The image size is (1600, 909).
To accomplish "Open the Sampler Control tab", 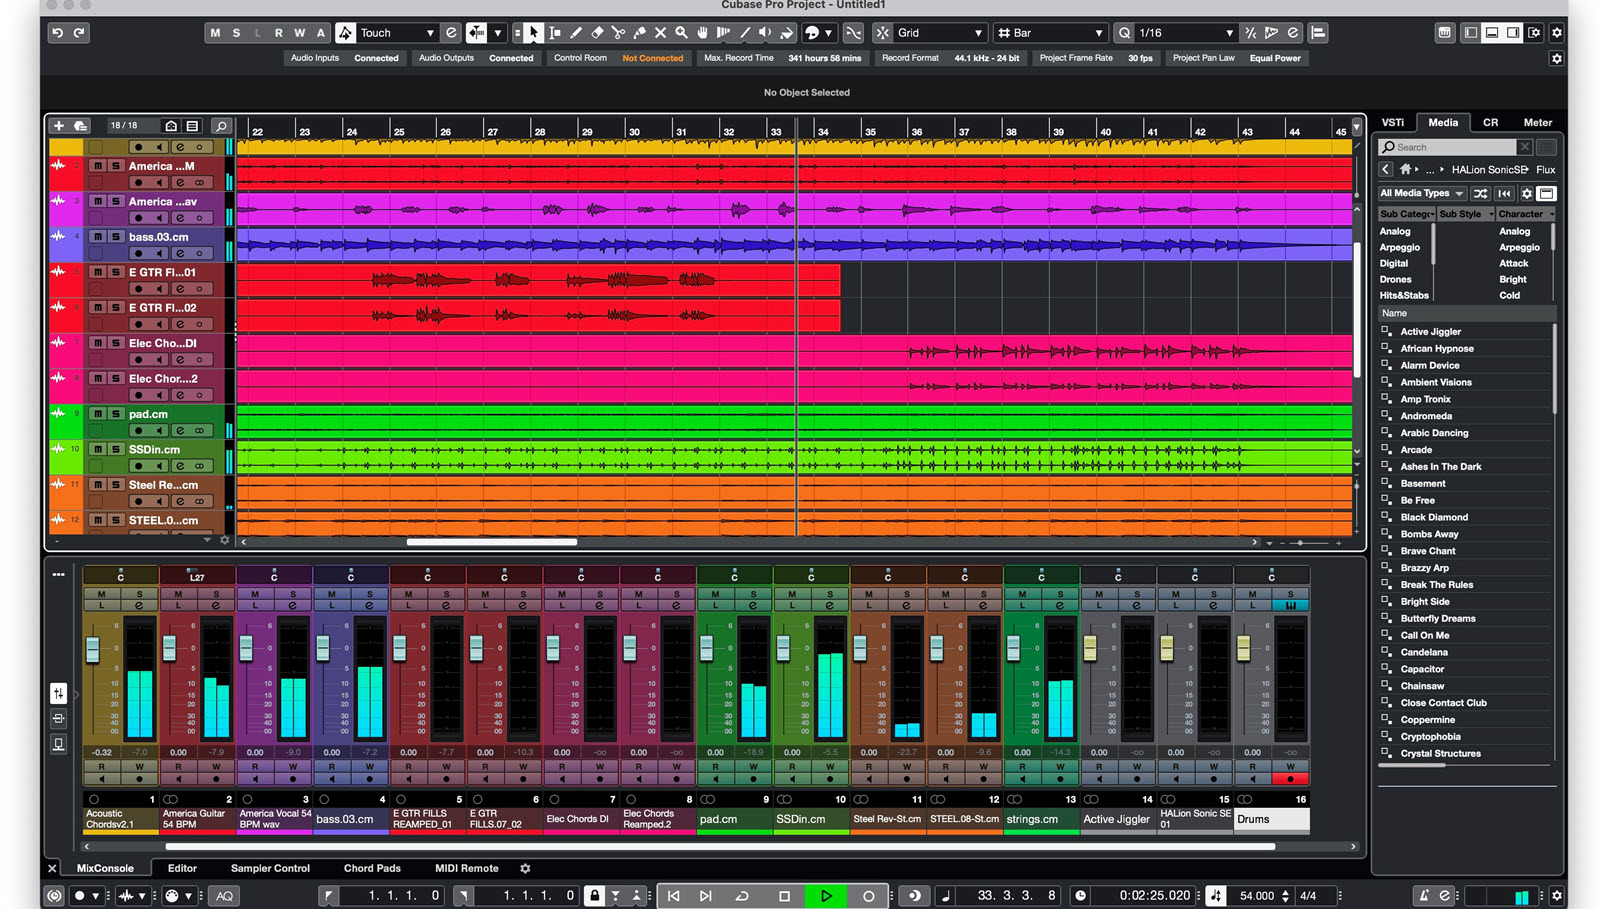I will tap(270, 868).
